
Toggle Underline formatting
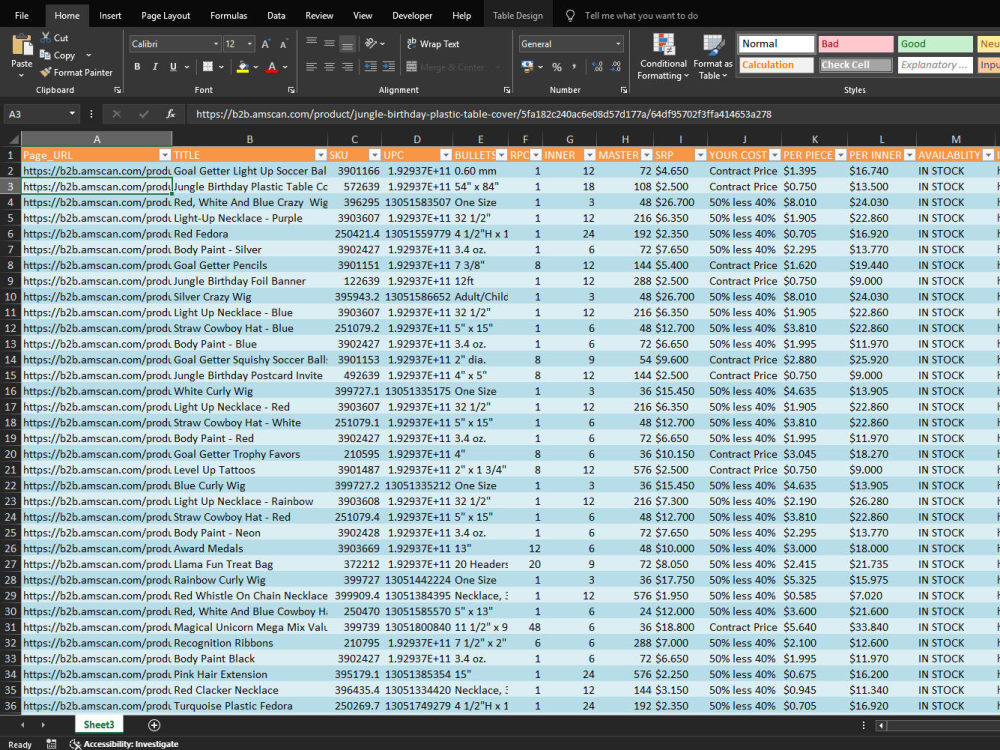click(x=173, y=66)
